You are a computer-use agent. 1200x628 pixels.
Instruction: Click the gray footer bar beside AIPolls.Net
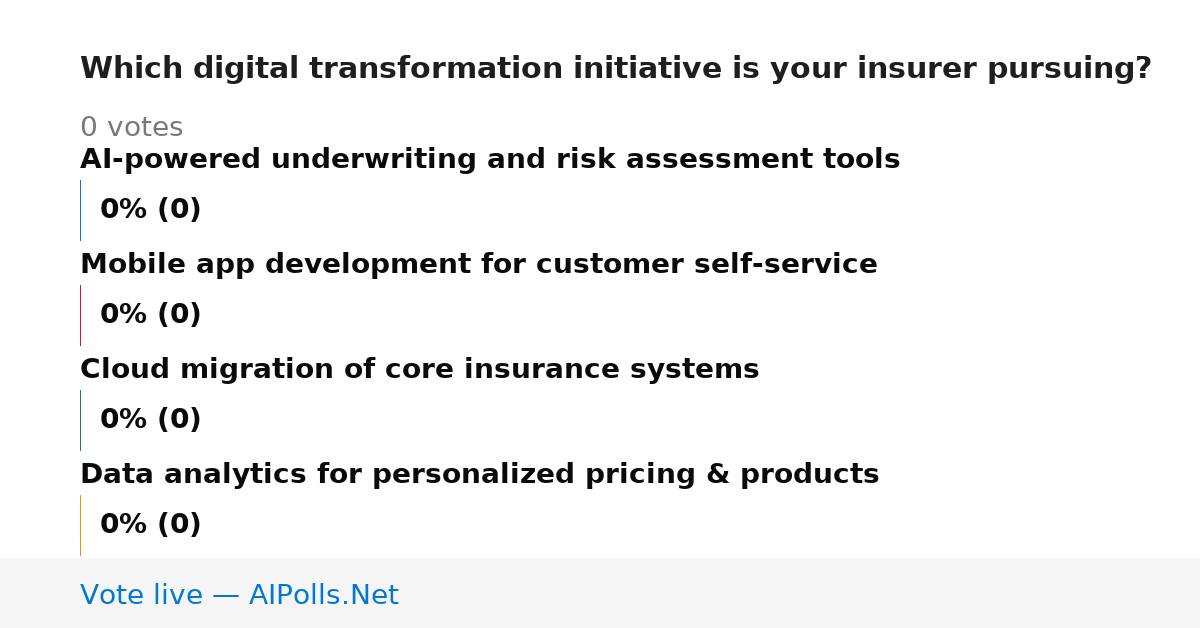click(800, 593)
